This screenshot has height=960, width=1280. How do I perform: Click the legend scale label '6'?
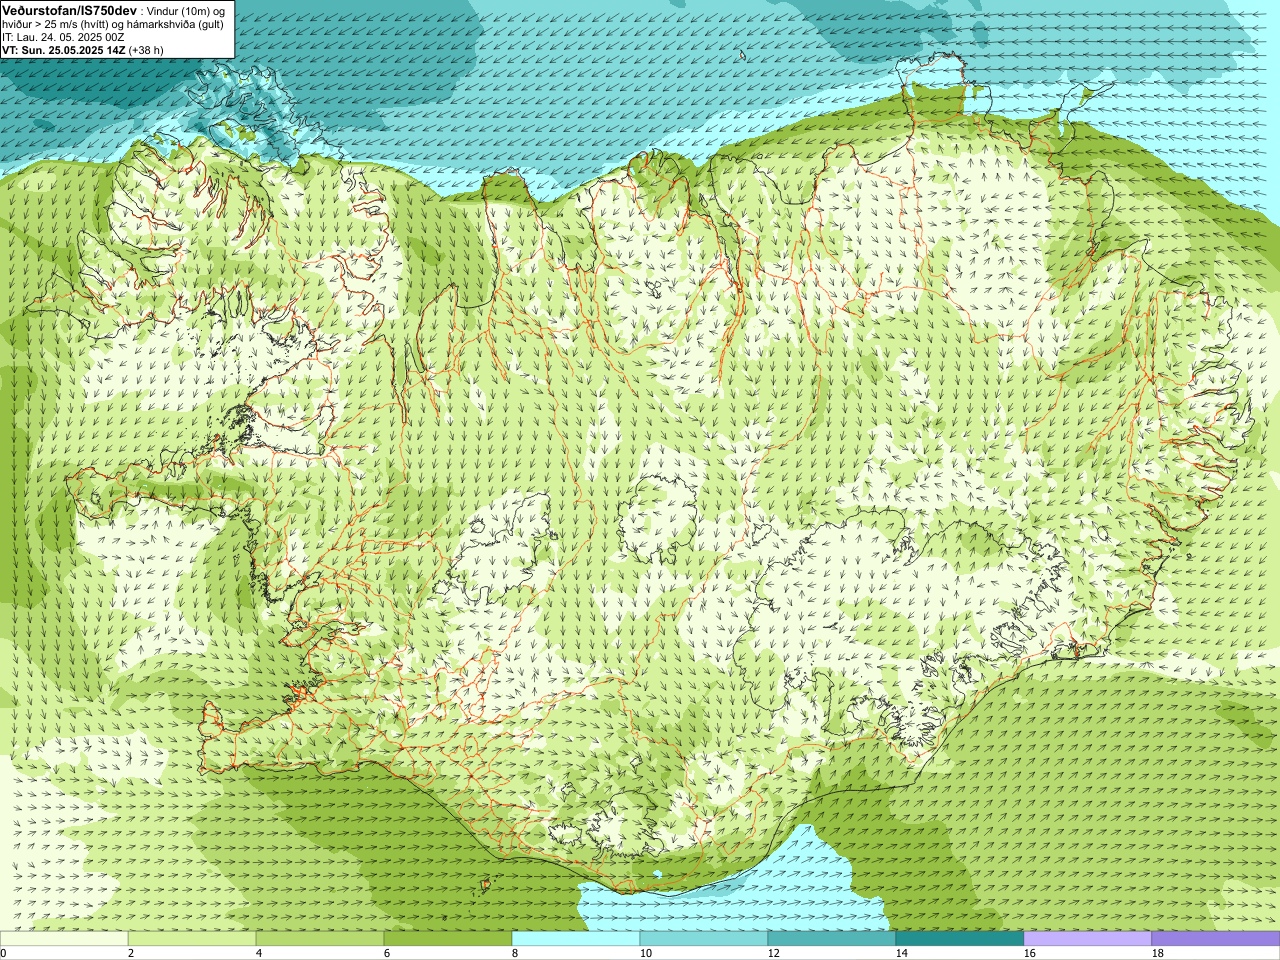pos(387,953)
